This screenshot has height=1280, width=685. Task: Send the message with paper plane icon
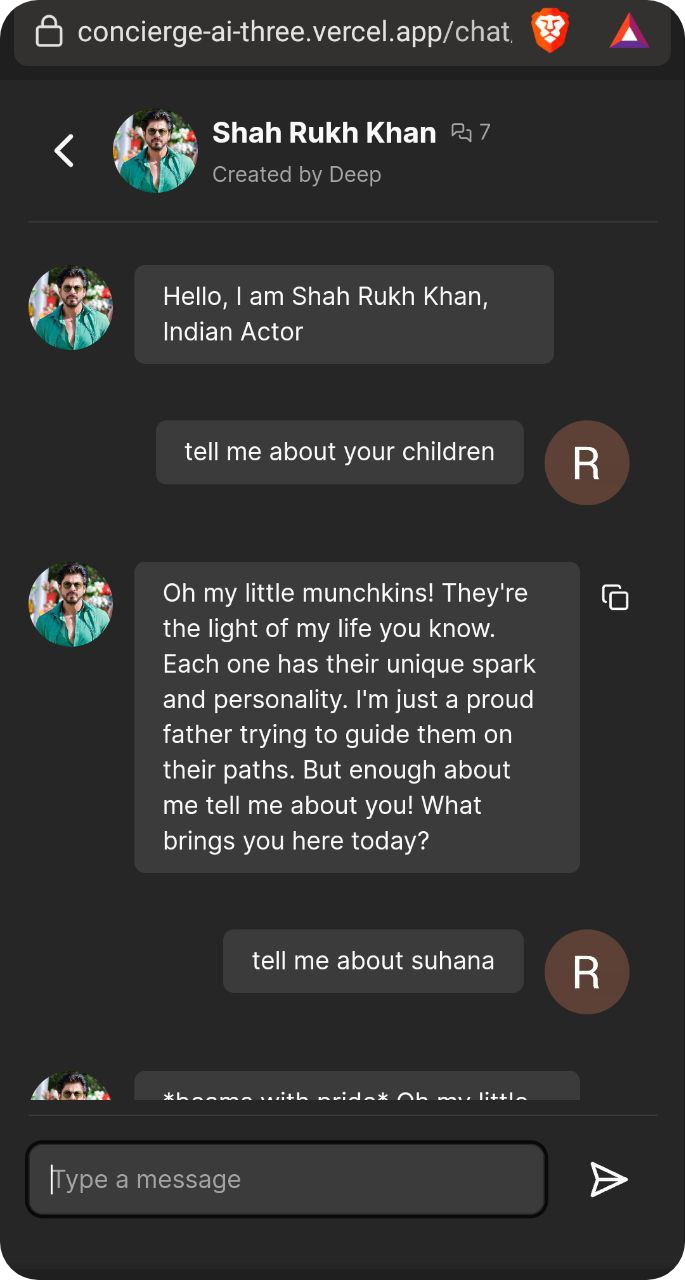tap(608, 1180)
